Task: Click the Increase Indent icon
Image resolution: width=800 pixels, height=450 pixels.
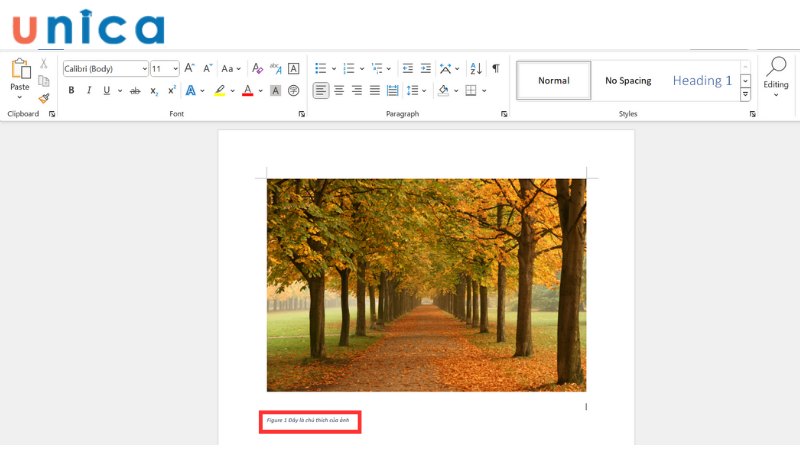Action: [x=425, y=69]
